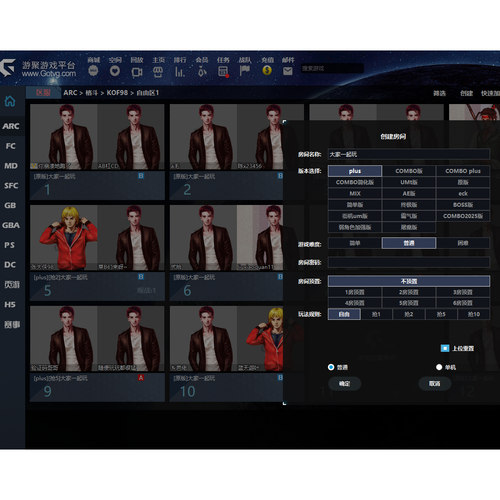Viewport: 500px width, 500px height.
Task: Click the room password input field
Action: click(x=409, y=262)
